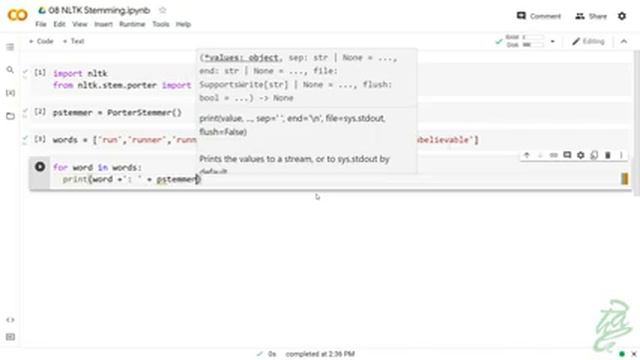
Task: Open the Files folder sidebar icon
Action: pyautogui.click(x=10, y=116)
